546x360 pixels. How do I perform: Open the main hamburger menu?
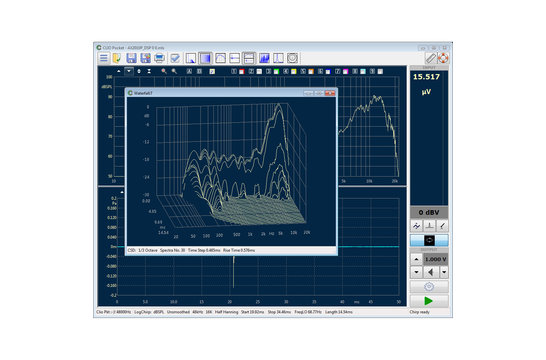coord(103,58)
